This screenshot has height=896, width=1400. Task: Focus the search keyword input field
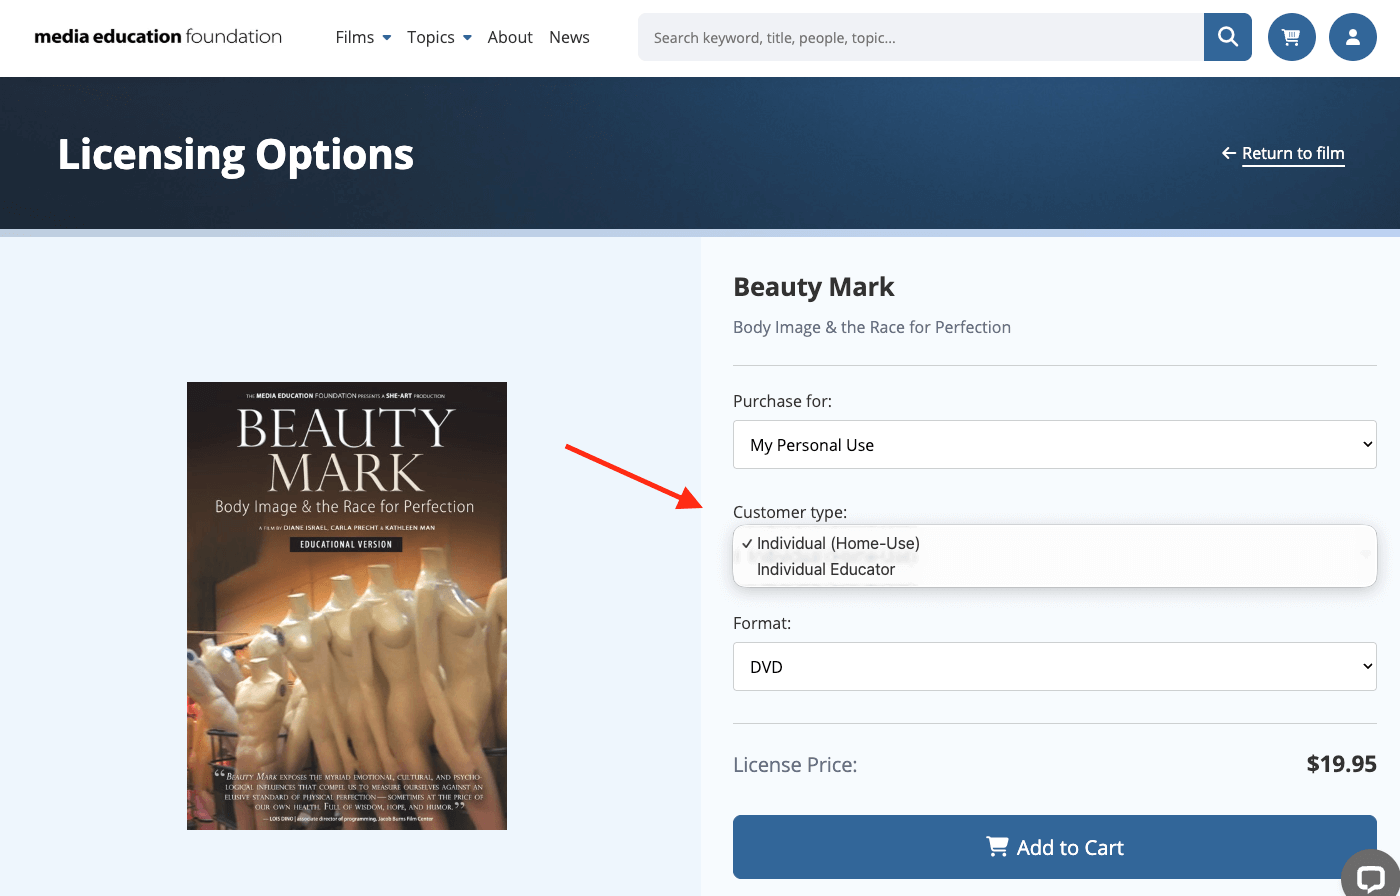click(920, 37)
